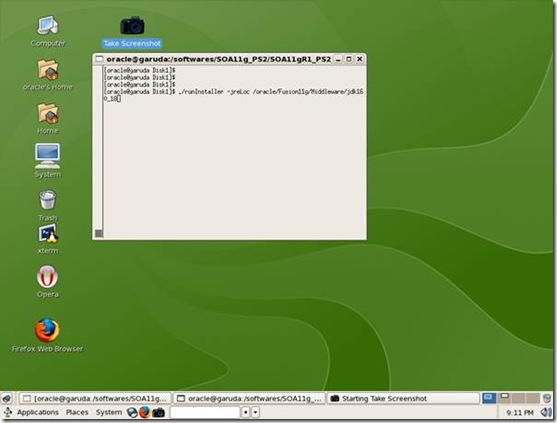Open the terminal window menu icon in title bar
The image size is (557, 423).
click(x=99, y=59)
